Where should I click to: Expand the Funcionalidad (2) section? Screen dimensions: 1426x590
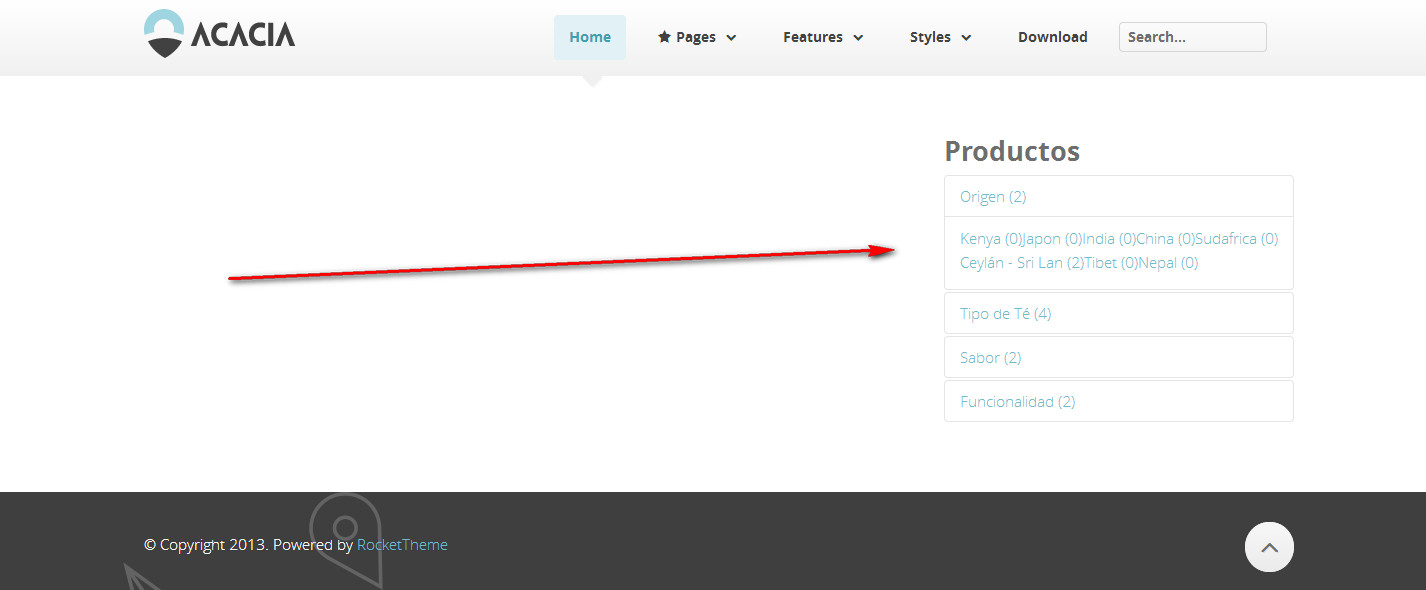[x=1119, y=401]
